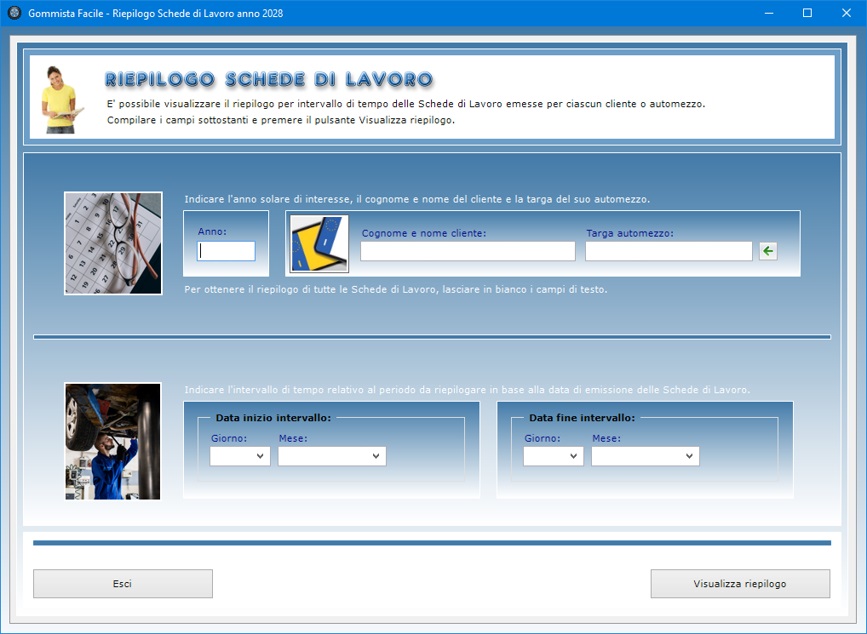Click the Riepilogo Schede di Lavoro heading
867x634 pixels.
pos(269,80)
